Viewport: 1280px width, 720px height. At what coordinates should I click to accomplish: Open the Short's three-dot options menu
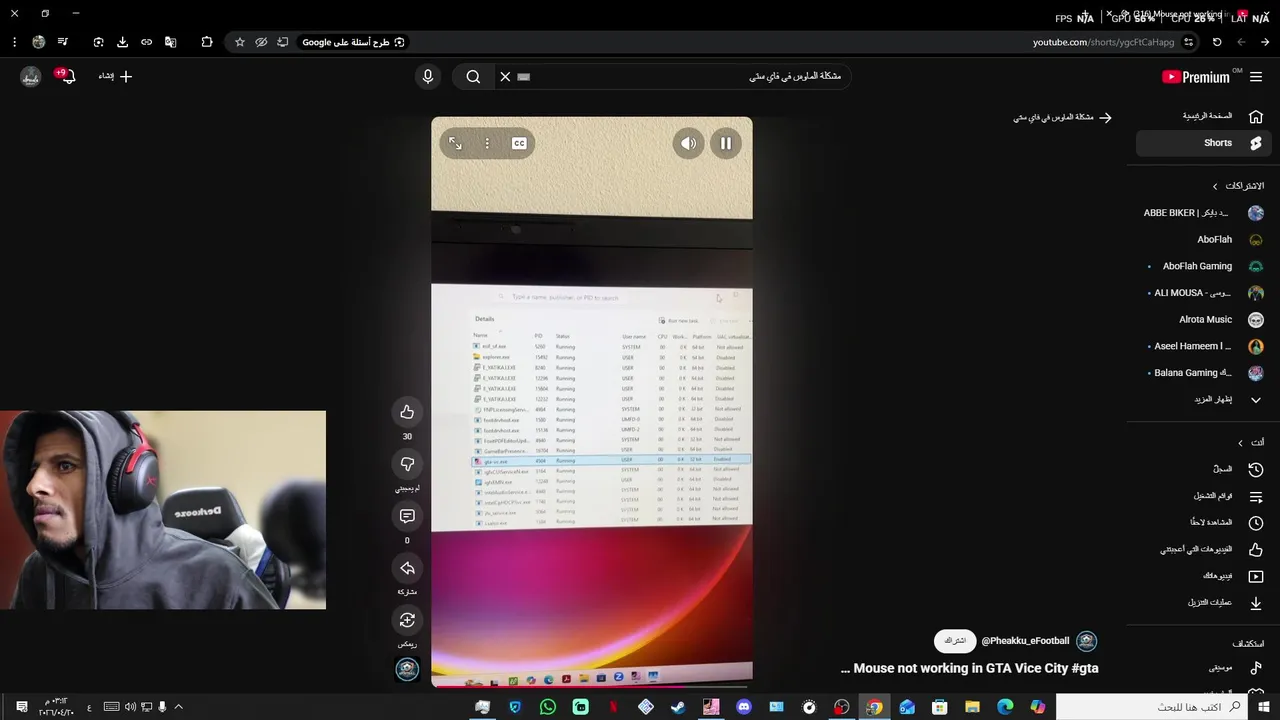[487, 143]
